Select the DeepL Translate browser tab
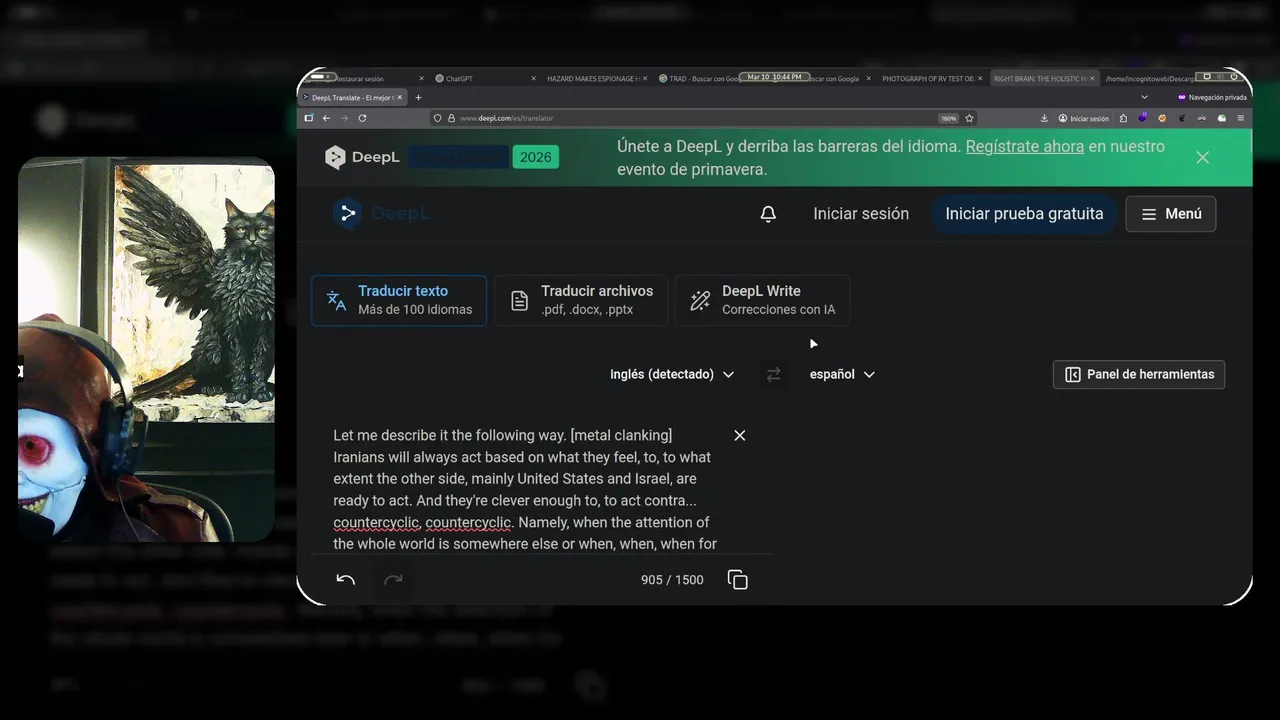 click(353, 98)
